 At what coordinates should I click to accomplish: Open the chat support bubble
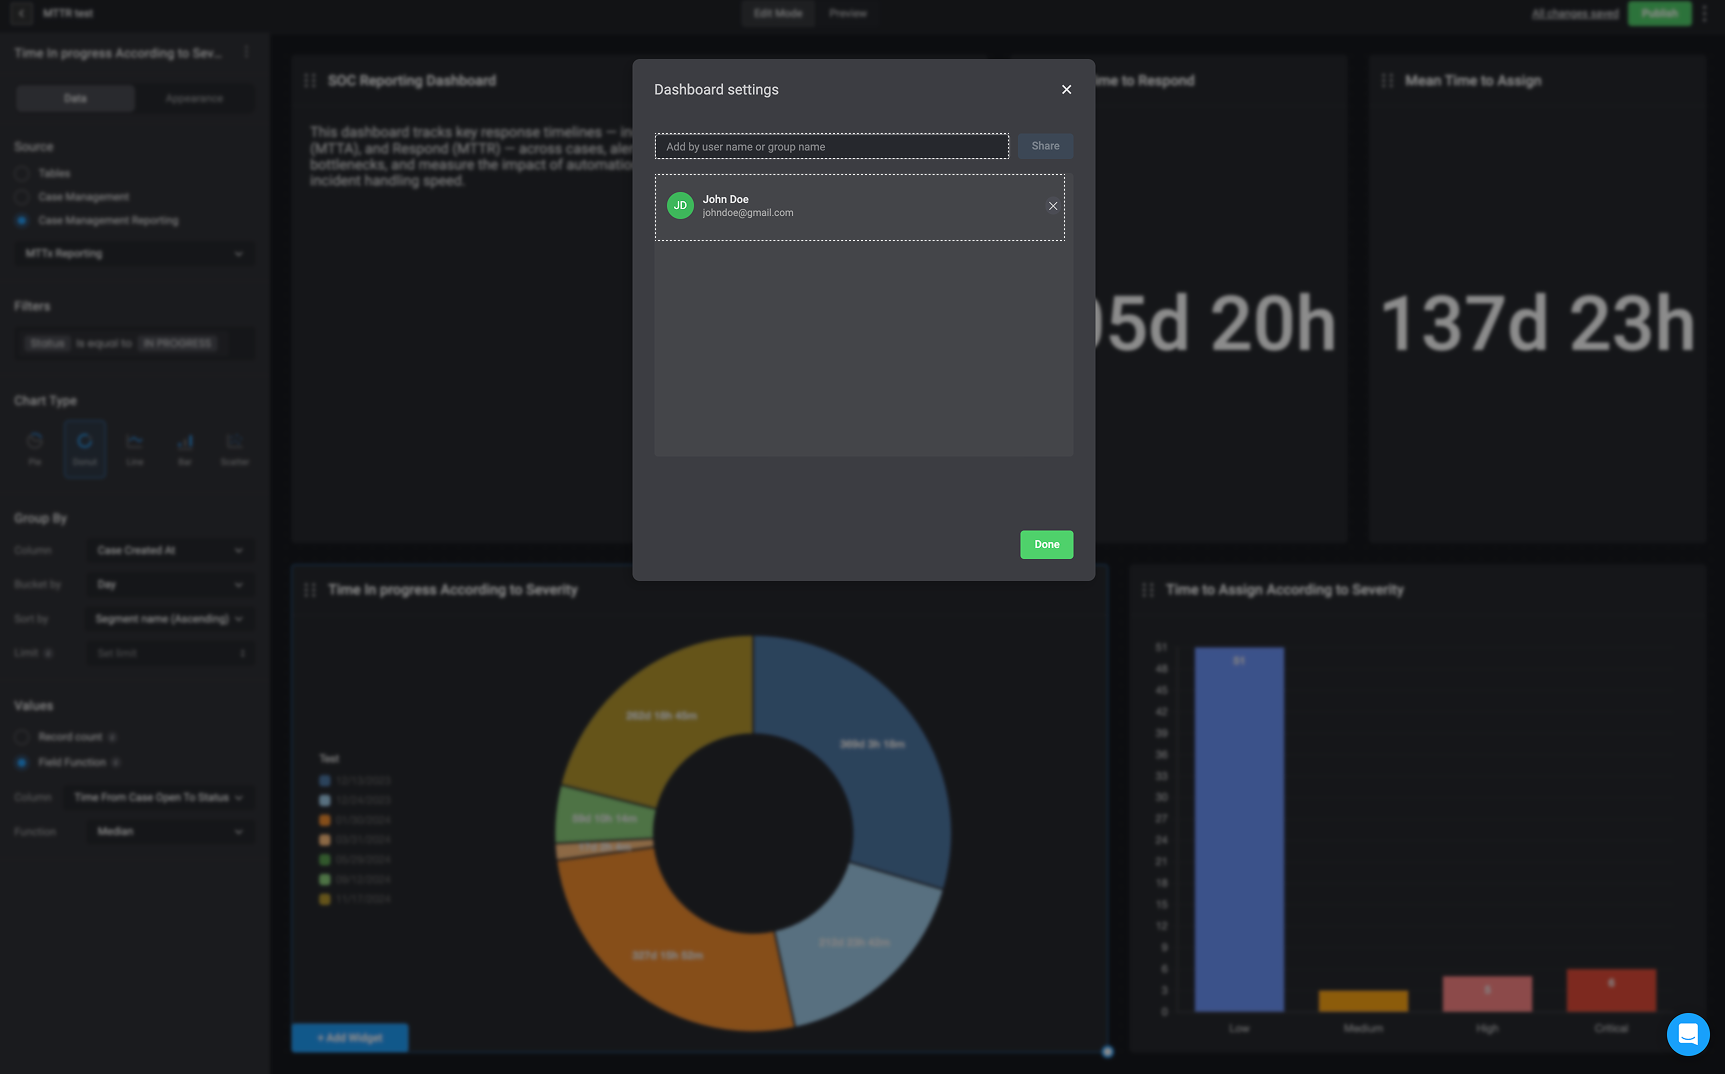(x=1688, y=1034)
